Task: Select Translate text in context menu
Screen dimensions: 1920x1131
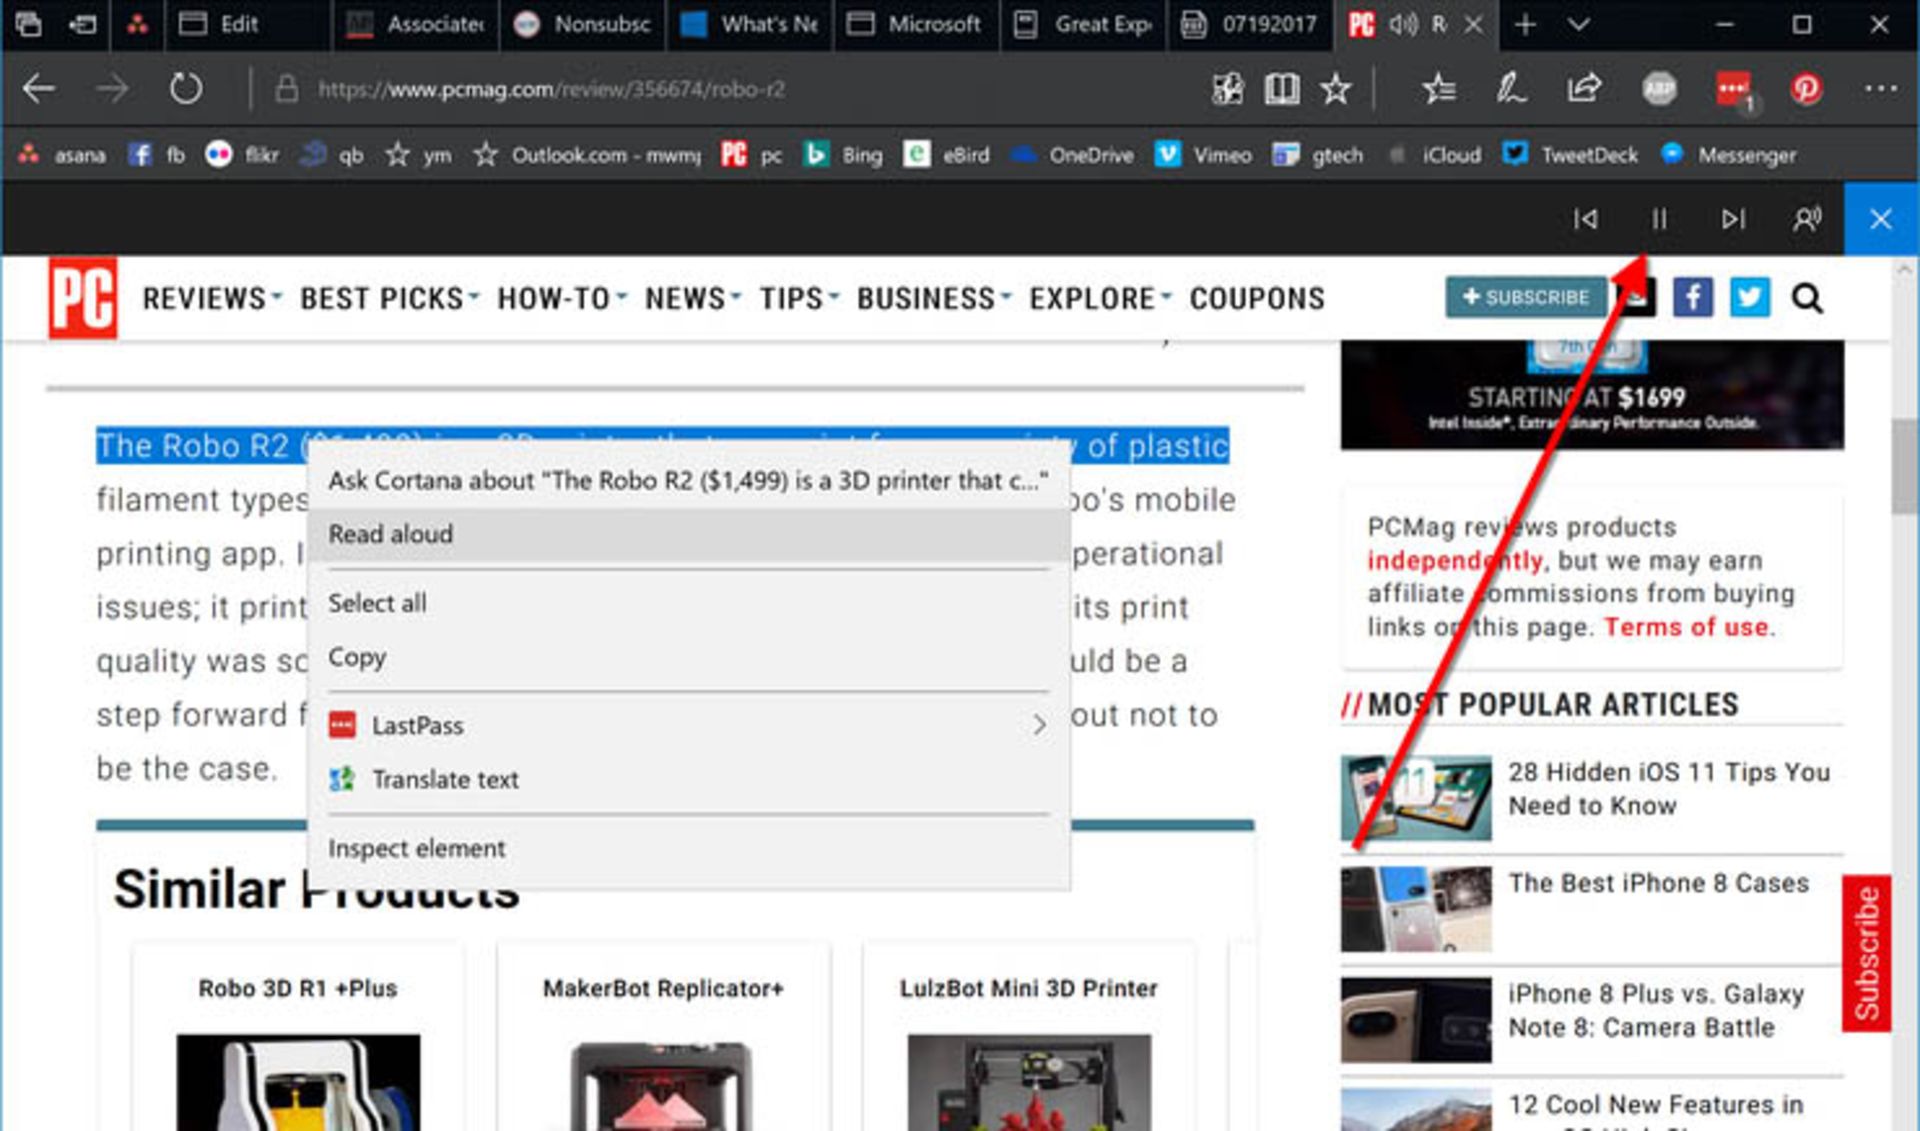Action: click(688, 779)
